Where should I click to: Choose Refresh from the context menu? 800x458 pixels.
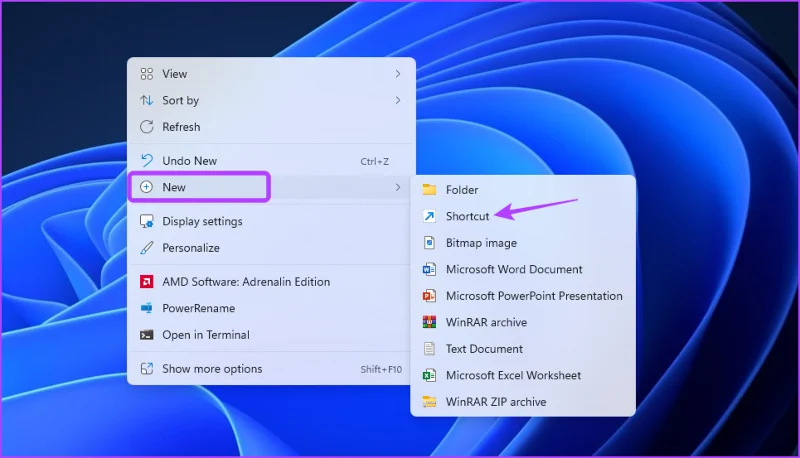pos(271,127)
